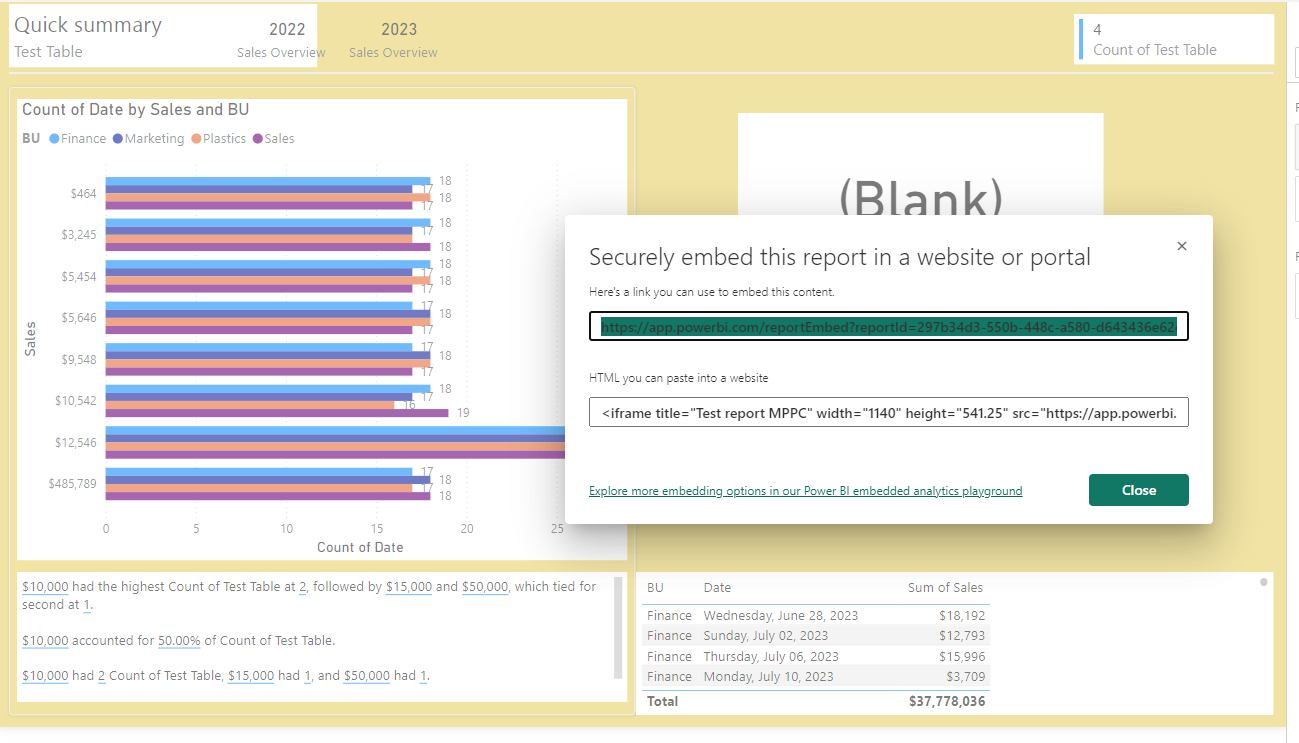Click the green Close button

tap(1138, 490)
